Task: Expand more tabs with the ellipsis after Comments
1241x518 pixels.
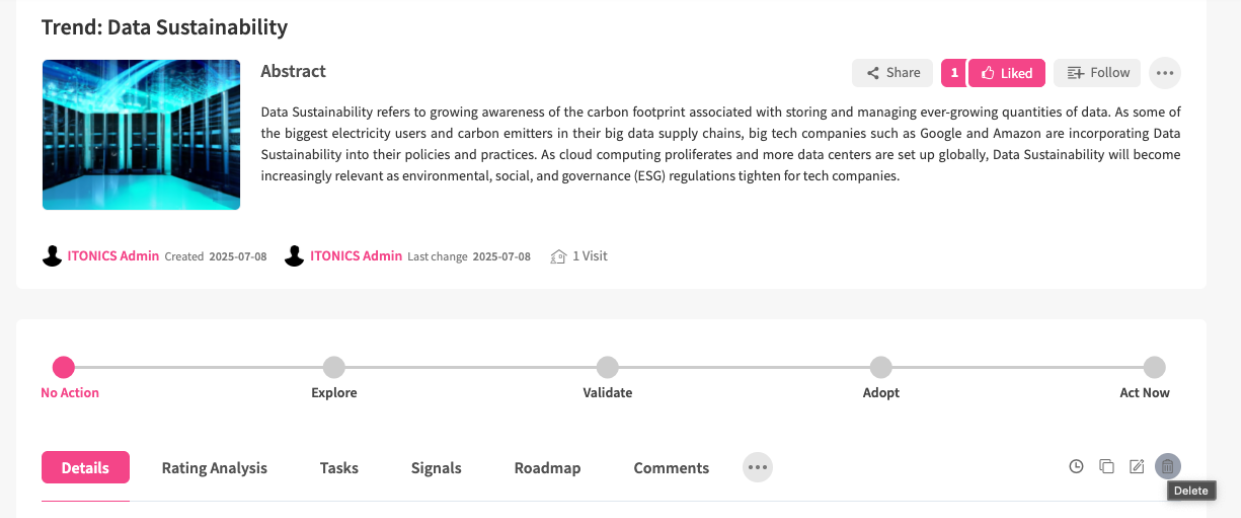Action: (757, 467)
